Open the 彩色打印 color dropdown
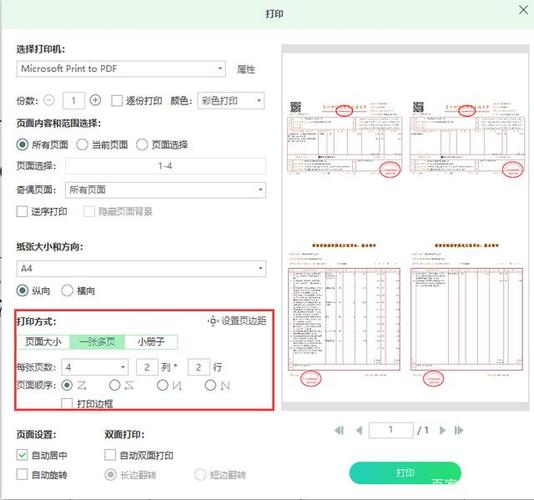 coord(231,101)
